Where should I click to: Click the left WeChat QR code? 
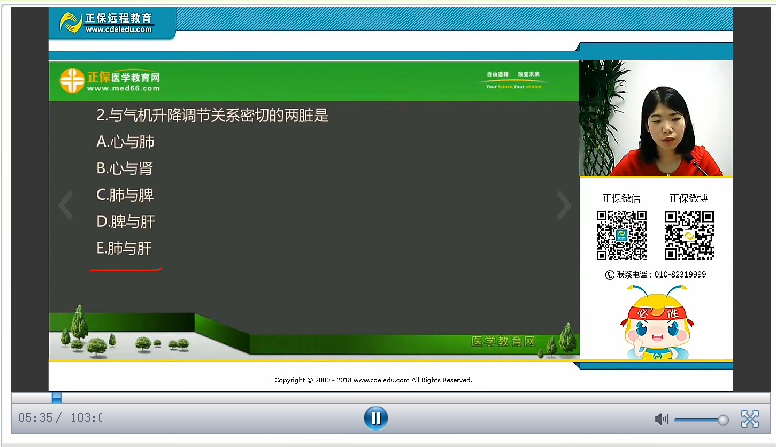[622, 236]
